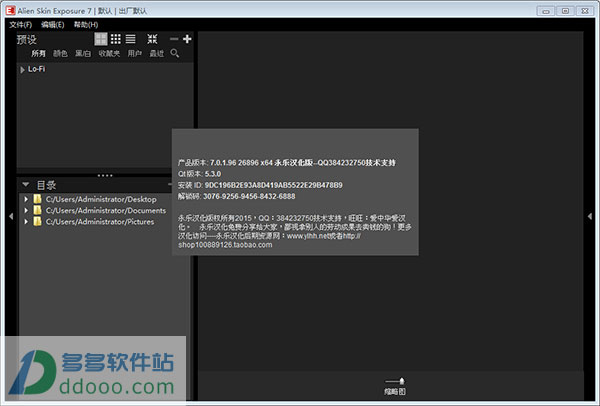Click the Qt 版本 5.3.0 line

point(199,174)
